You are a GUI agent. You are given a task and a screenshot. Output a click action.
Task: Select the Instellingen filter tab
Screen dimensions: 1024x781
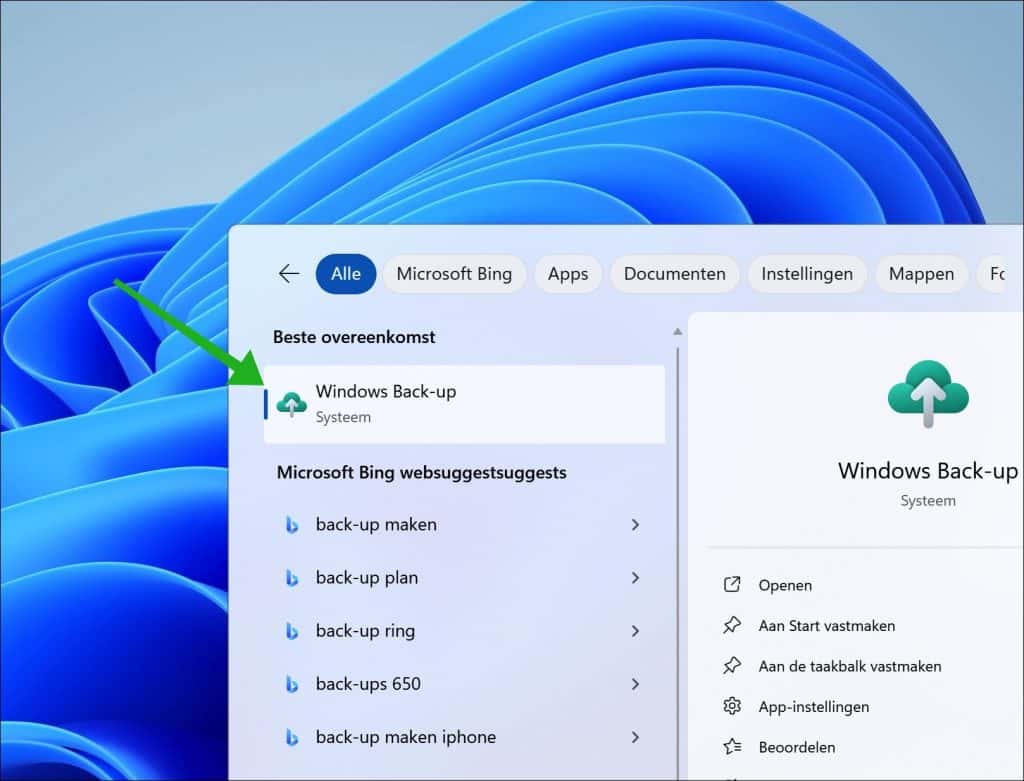(807, 274)
